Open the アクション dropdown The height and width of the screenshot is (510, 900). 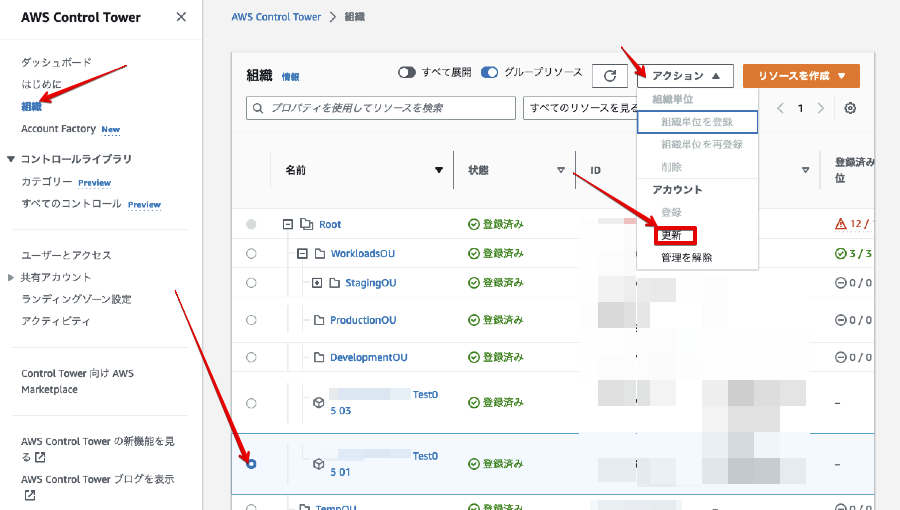coord(685,76)
